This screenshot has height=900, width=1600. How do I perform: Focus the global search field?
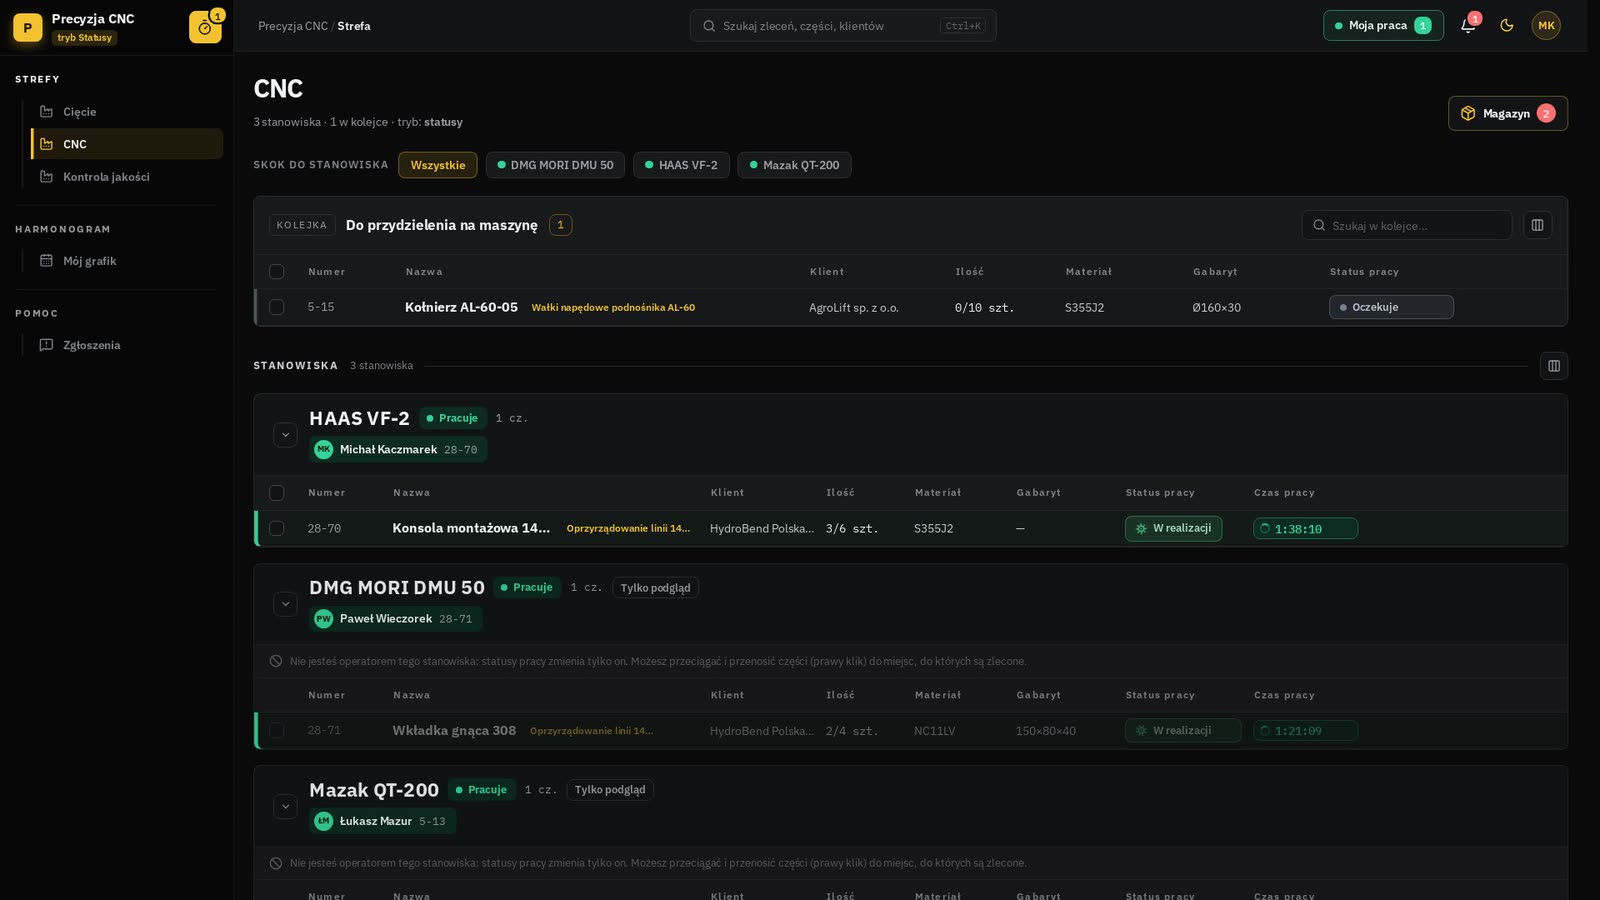(843, 26)
